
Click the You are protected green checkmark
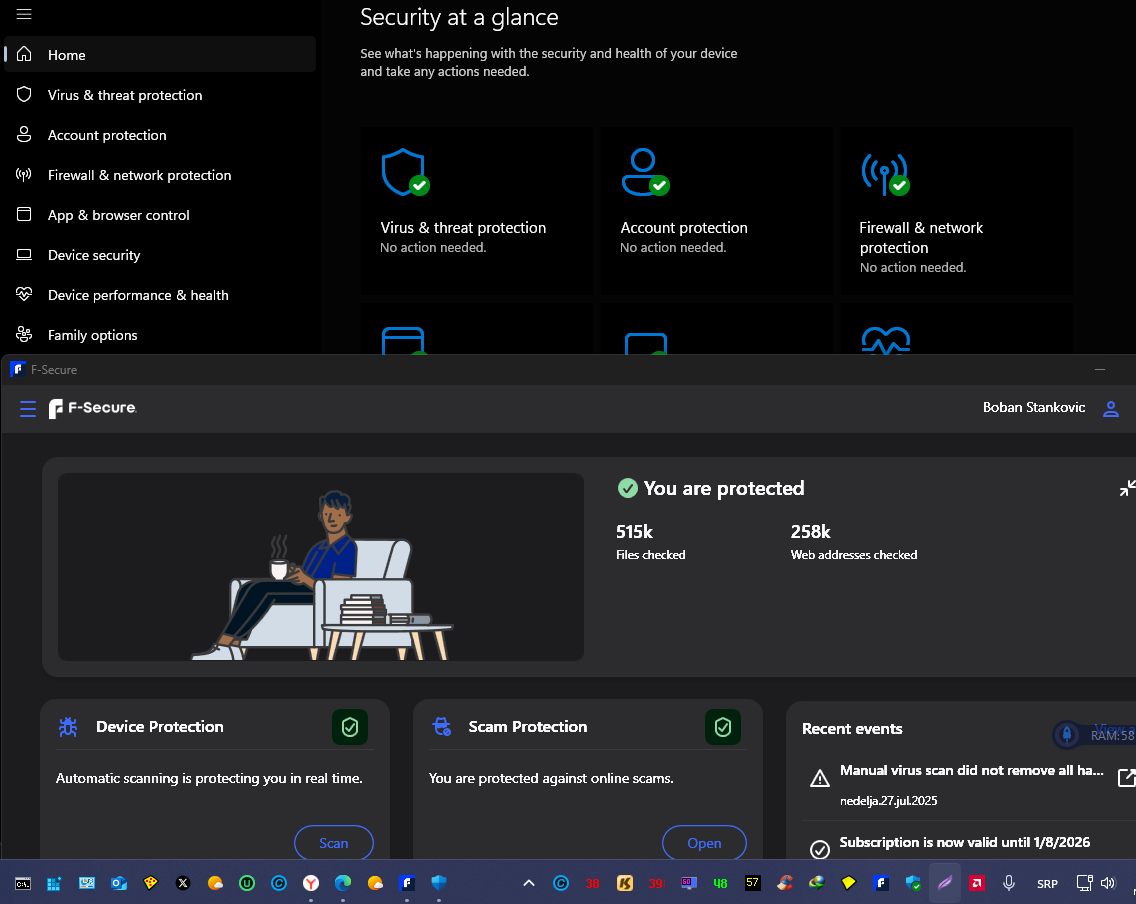(x=627, y=488)
